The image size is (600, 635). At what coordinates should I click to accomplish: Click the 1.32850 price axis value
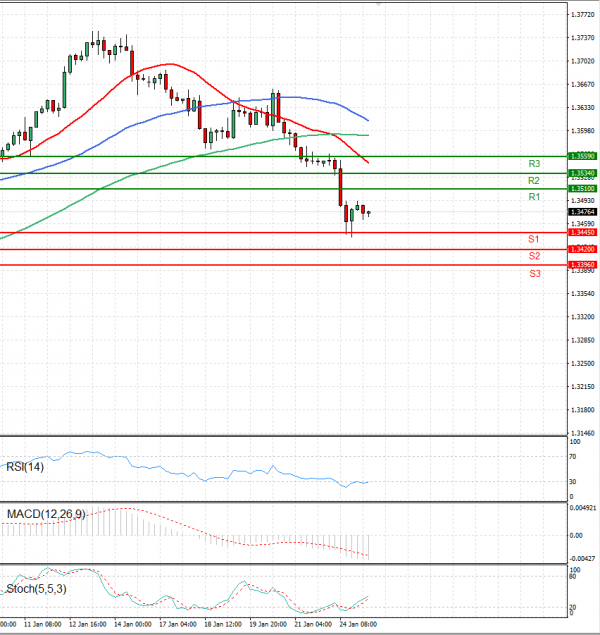pos(583,340)
